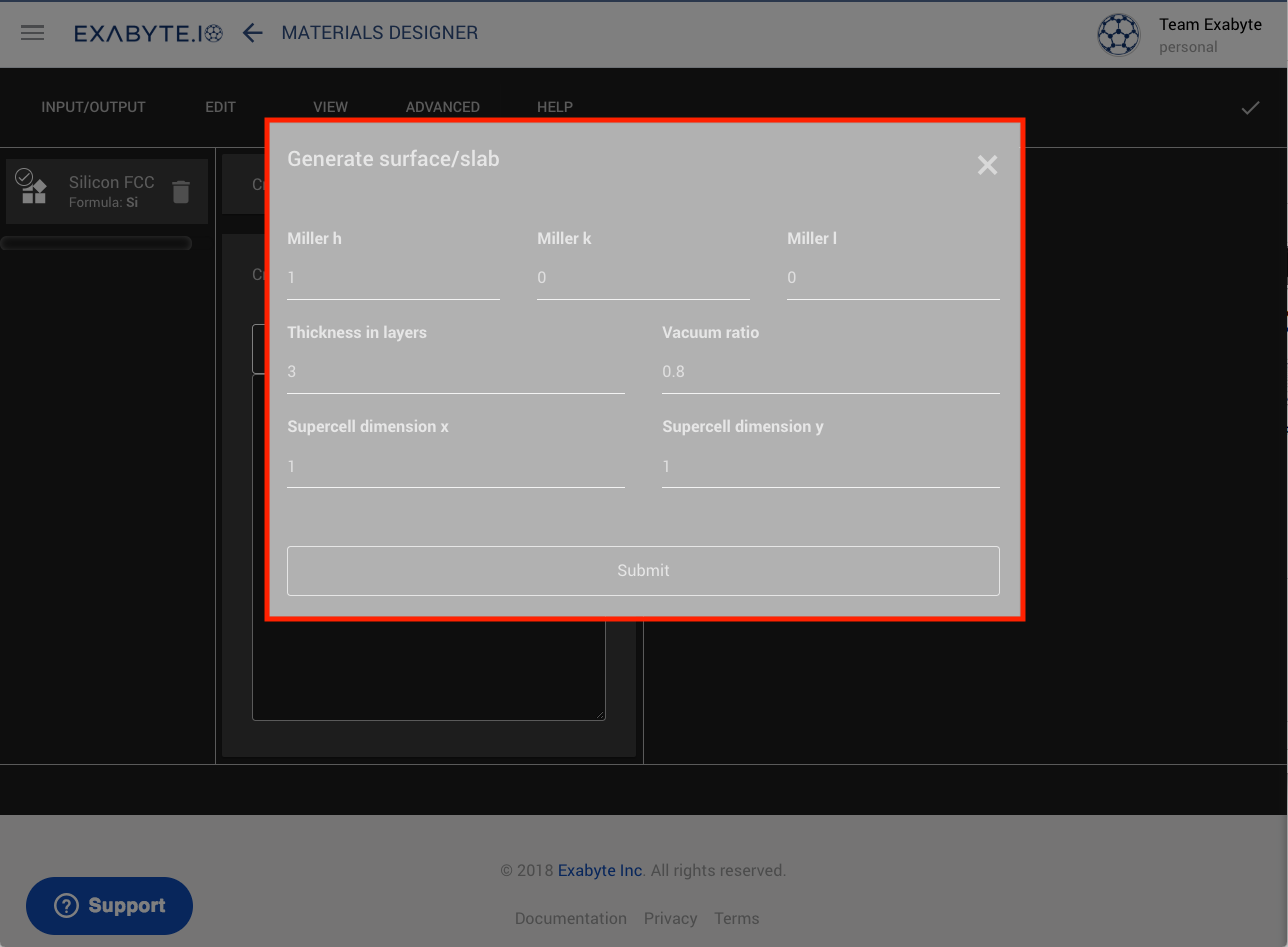The height and width of the screenshot is (947, 1288).
Task: Open the ADVANCED menu
Action: tap(443, 107)
